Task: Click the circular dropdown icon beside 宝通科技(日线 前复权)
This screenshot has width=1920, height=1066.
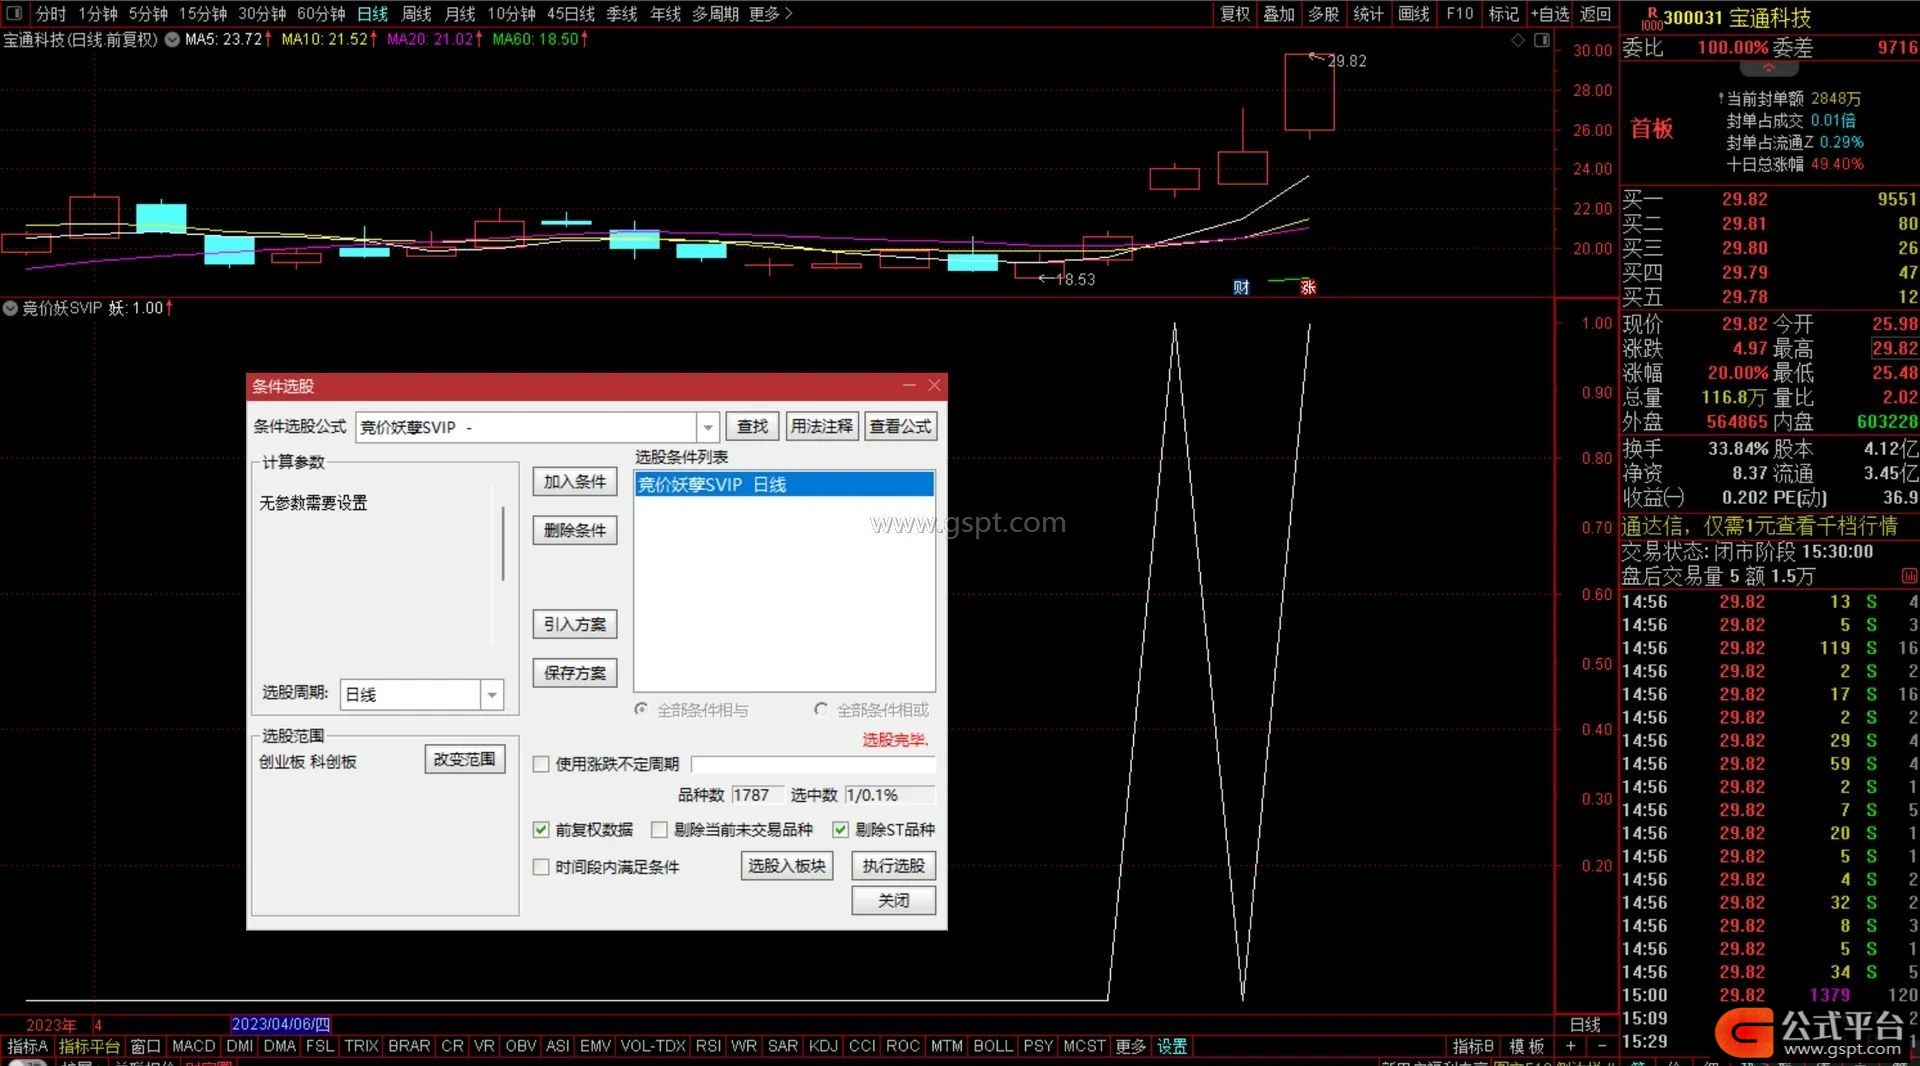Action: click(x=172, y=39)
